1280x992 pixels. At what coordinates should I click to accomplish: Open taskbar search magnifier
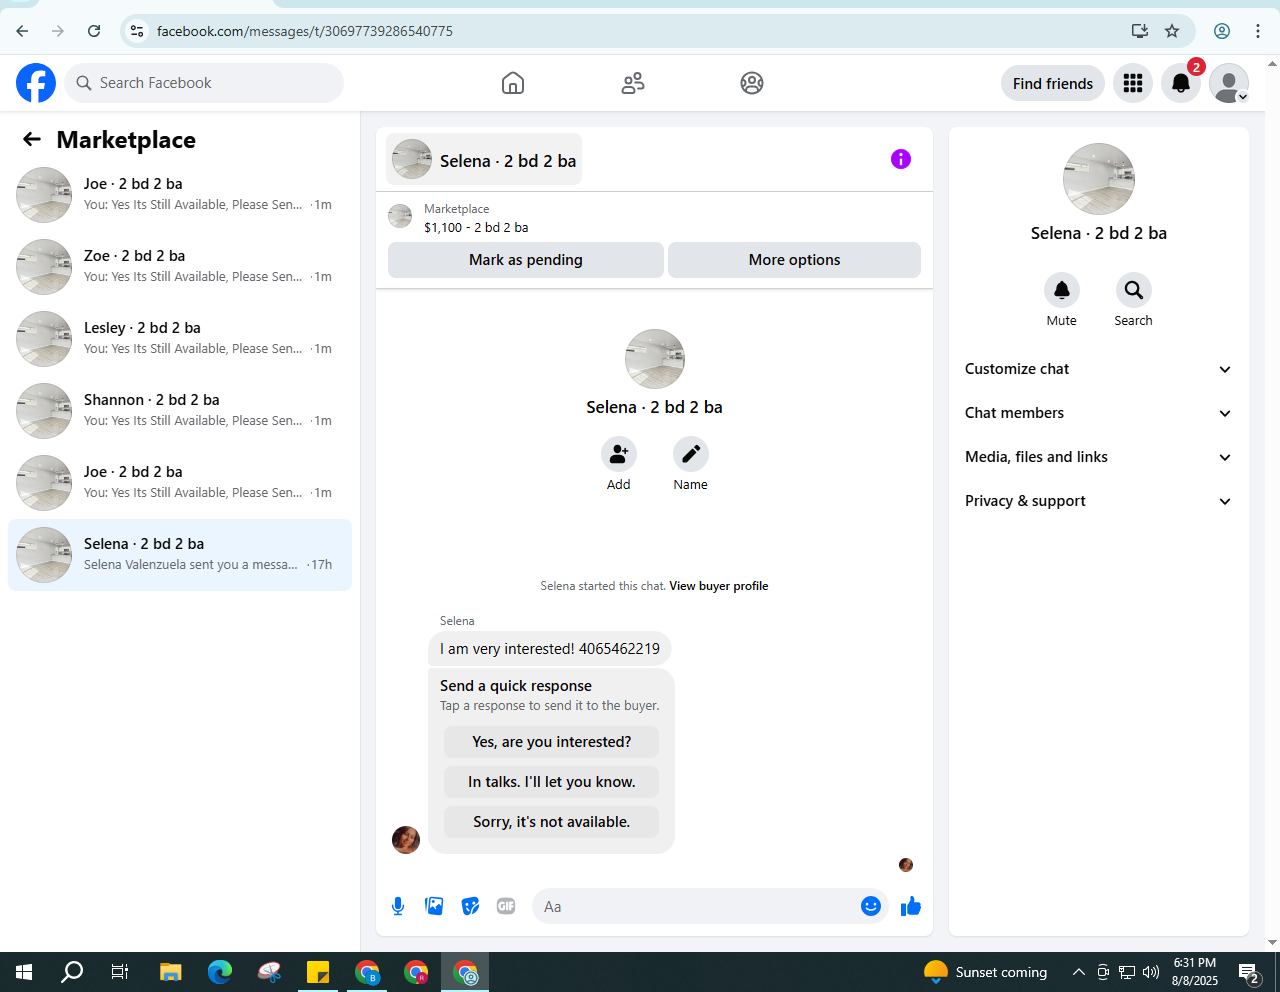tap(72, 972)
